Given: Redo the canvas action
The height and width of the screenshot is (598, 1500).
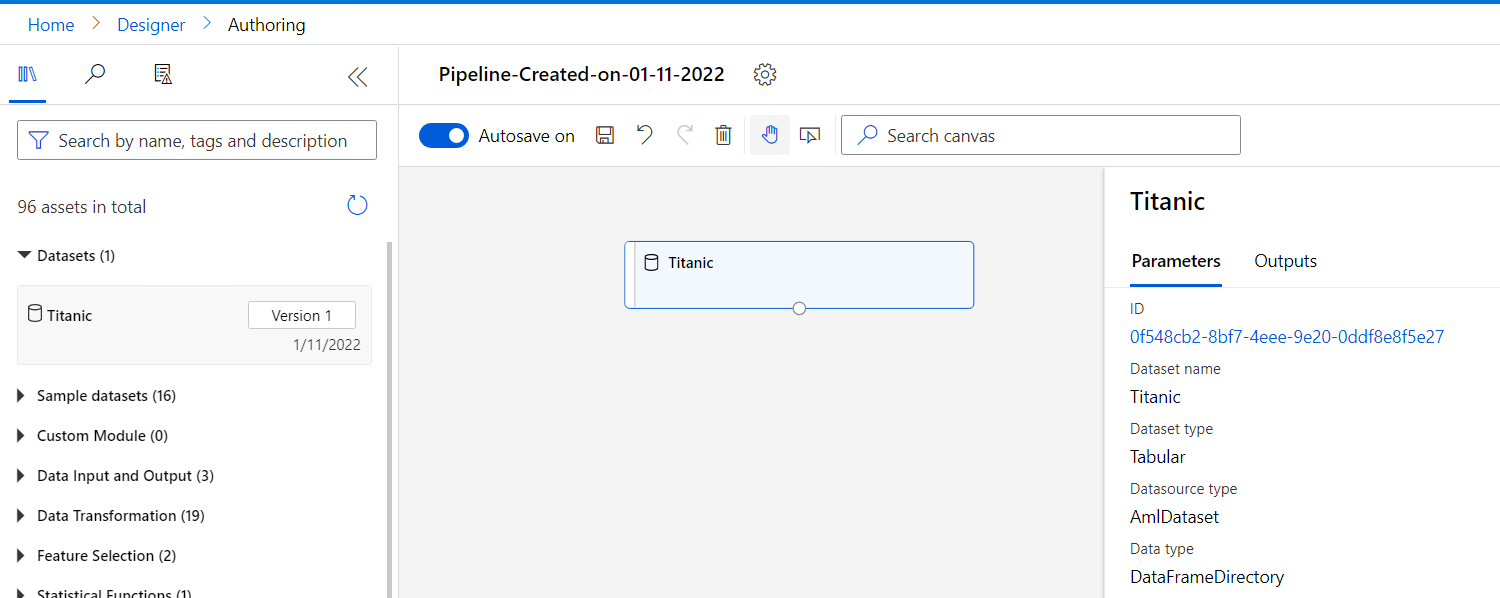Looking at the screenshot, I should 685,135.
